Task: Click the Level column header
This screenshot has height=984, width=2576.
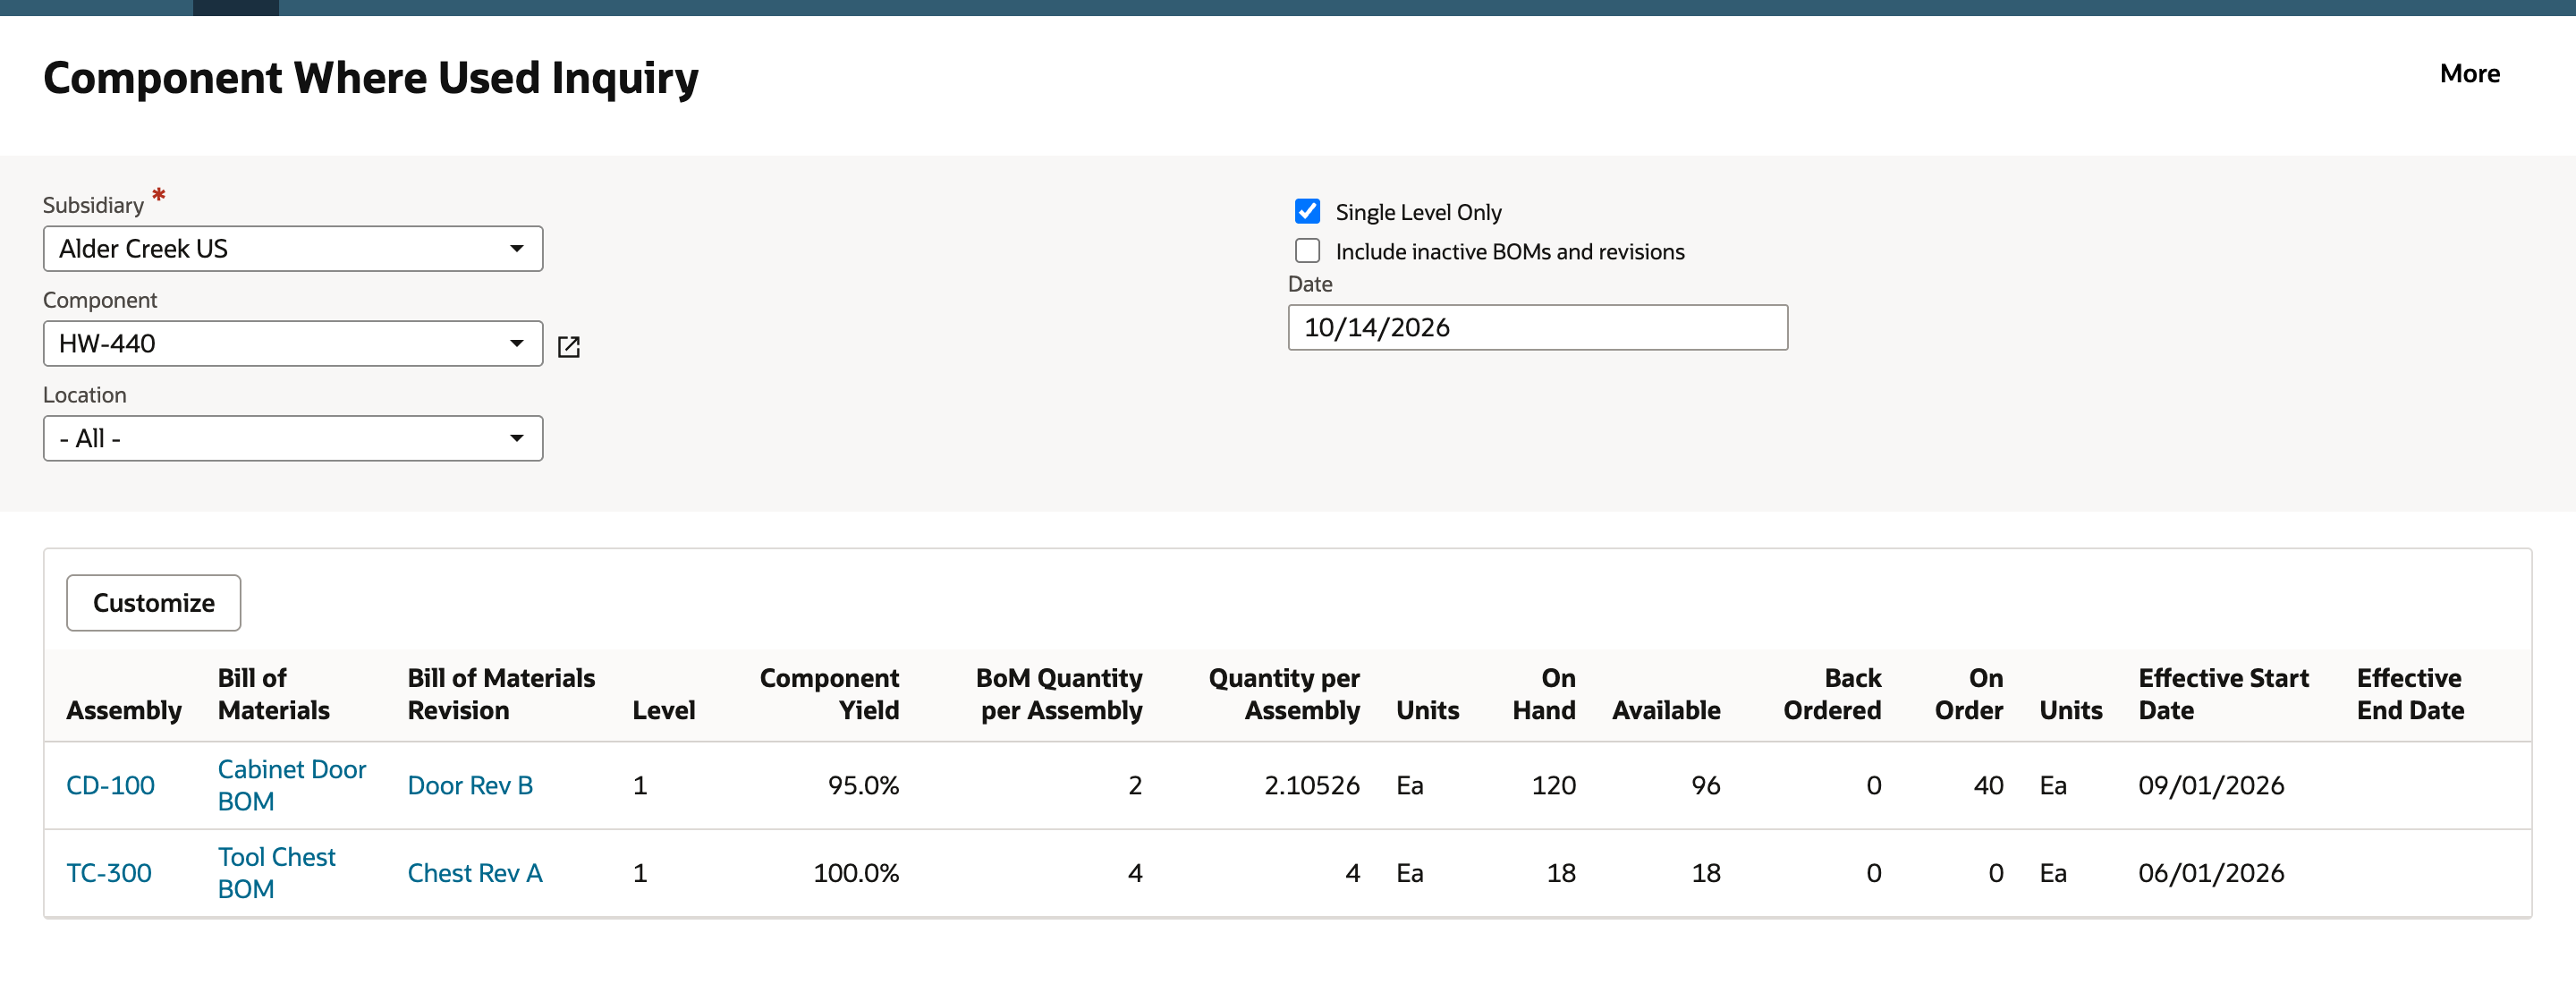Action: pos(663,710)
